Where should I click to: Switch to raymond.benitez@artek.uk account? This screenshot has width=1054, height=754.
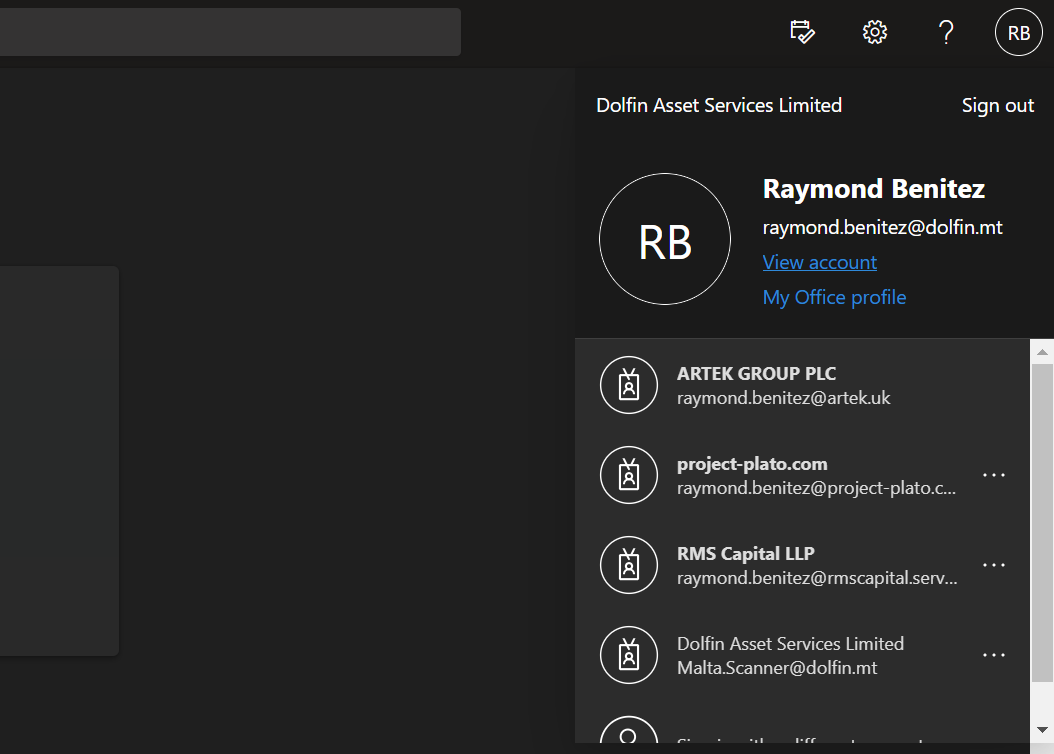783,397
